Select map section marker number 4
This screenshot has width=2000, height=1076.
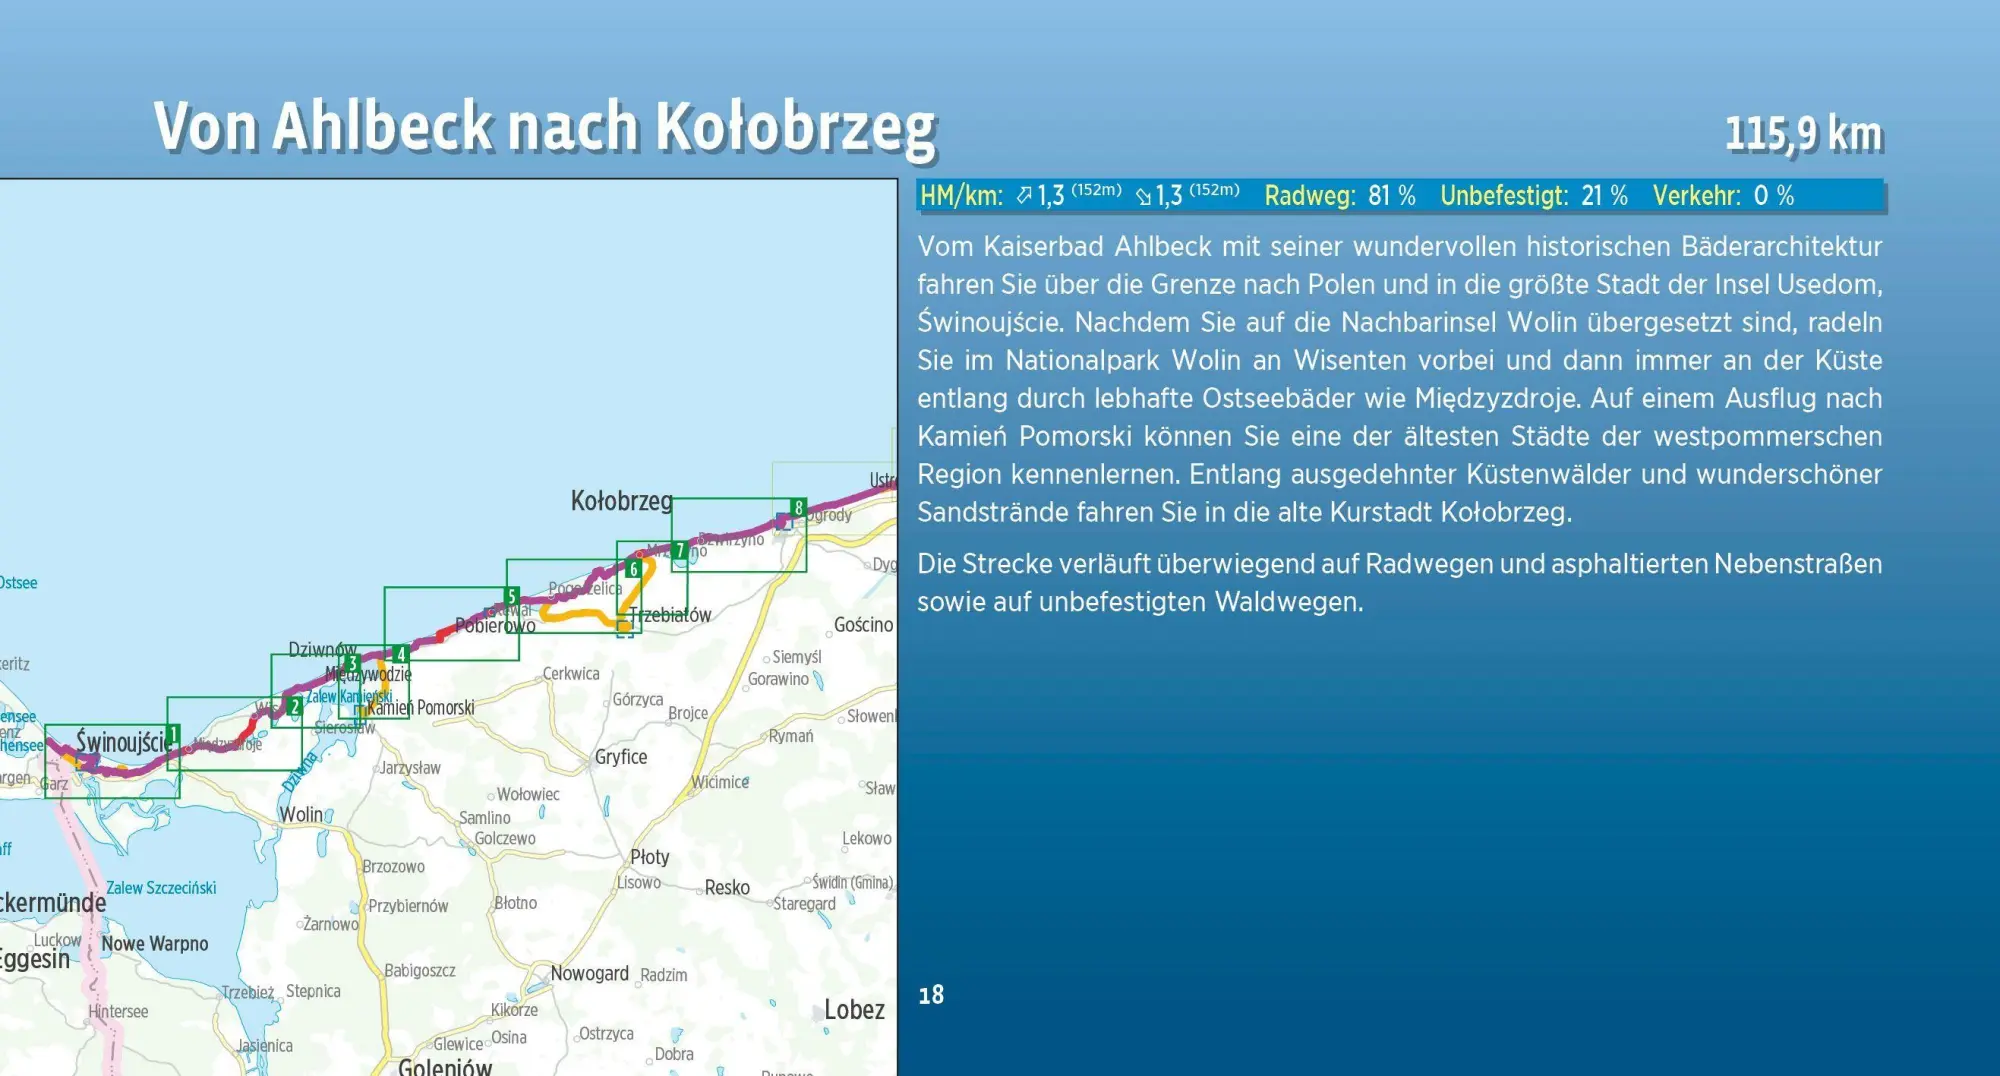401,654
